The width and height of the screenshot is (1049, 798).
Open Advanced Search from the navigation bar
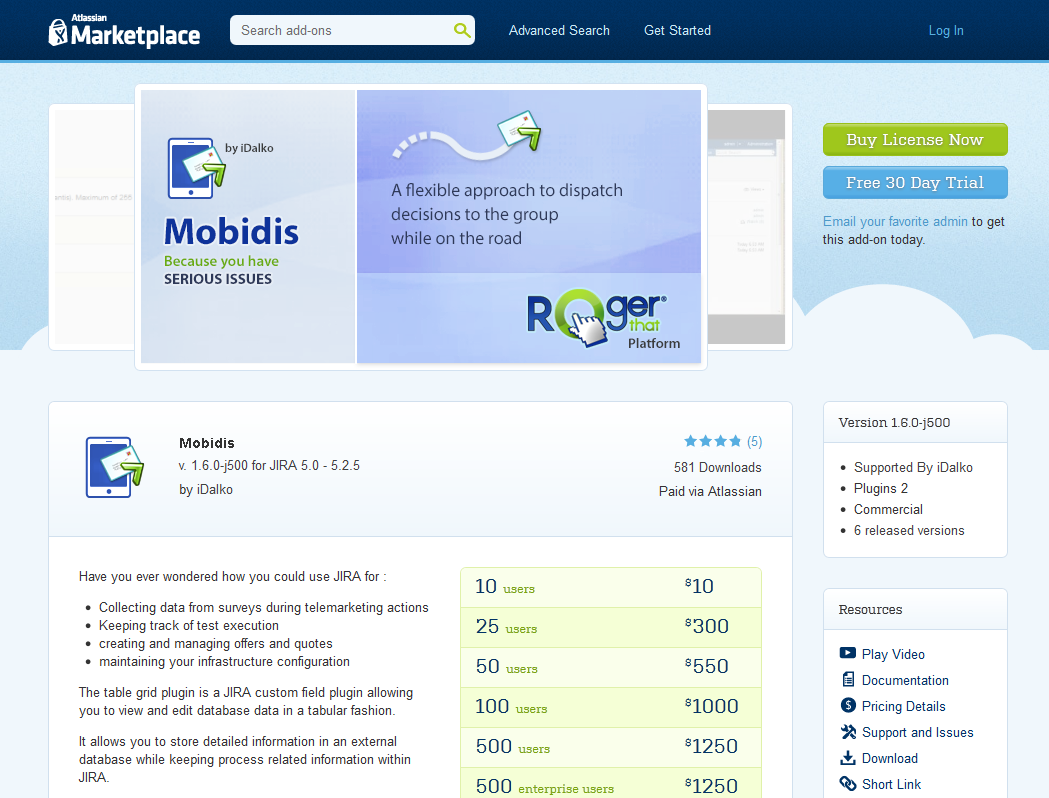click(x=559, y=30)
